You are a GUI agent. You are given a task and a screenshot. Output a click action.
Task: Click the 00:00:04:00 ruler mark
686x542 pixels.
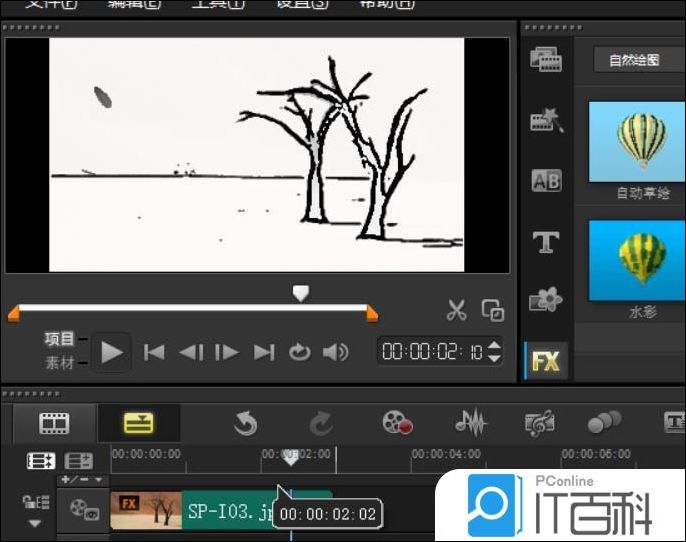pos(446,454)
